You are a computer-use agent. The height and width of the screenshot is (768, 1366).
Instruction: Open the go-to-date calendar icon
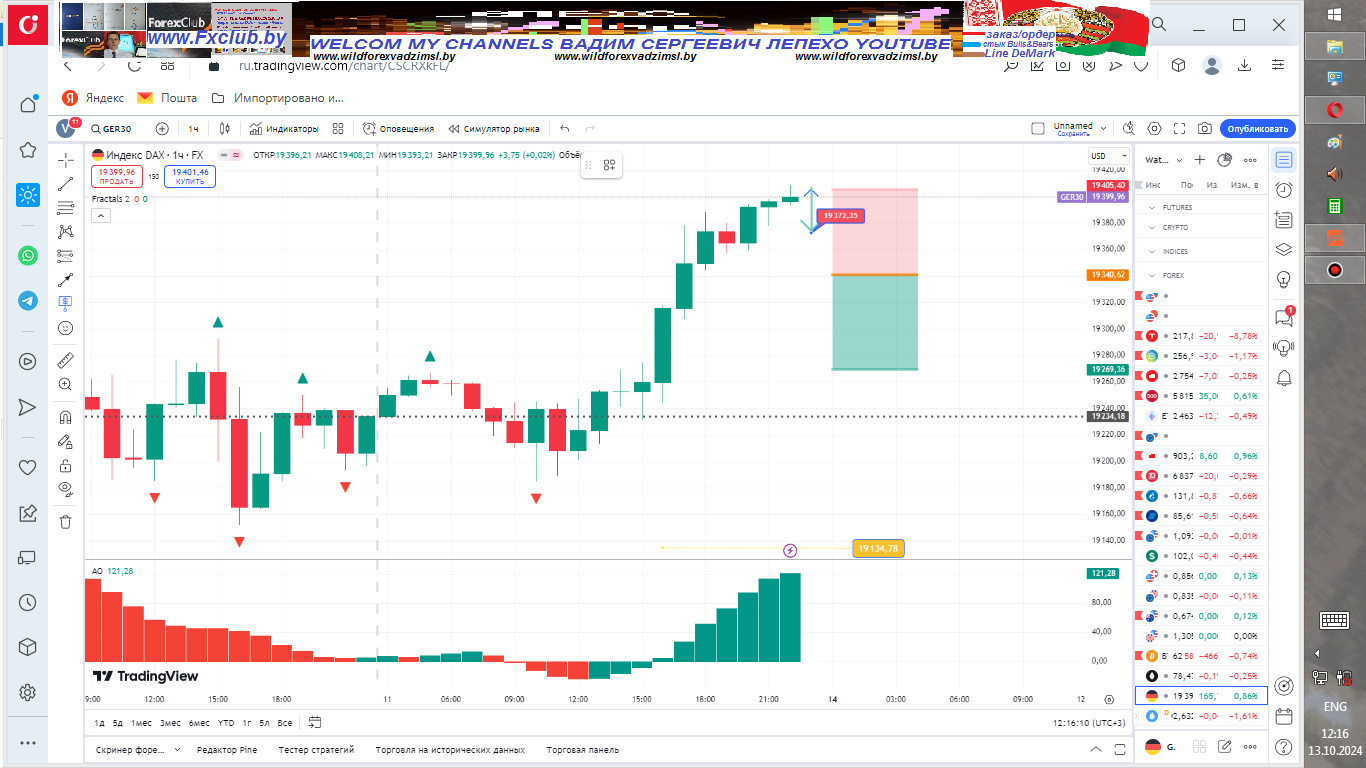pyautogui.click(x=315, y=722)
